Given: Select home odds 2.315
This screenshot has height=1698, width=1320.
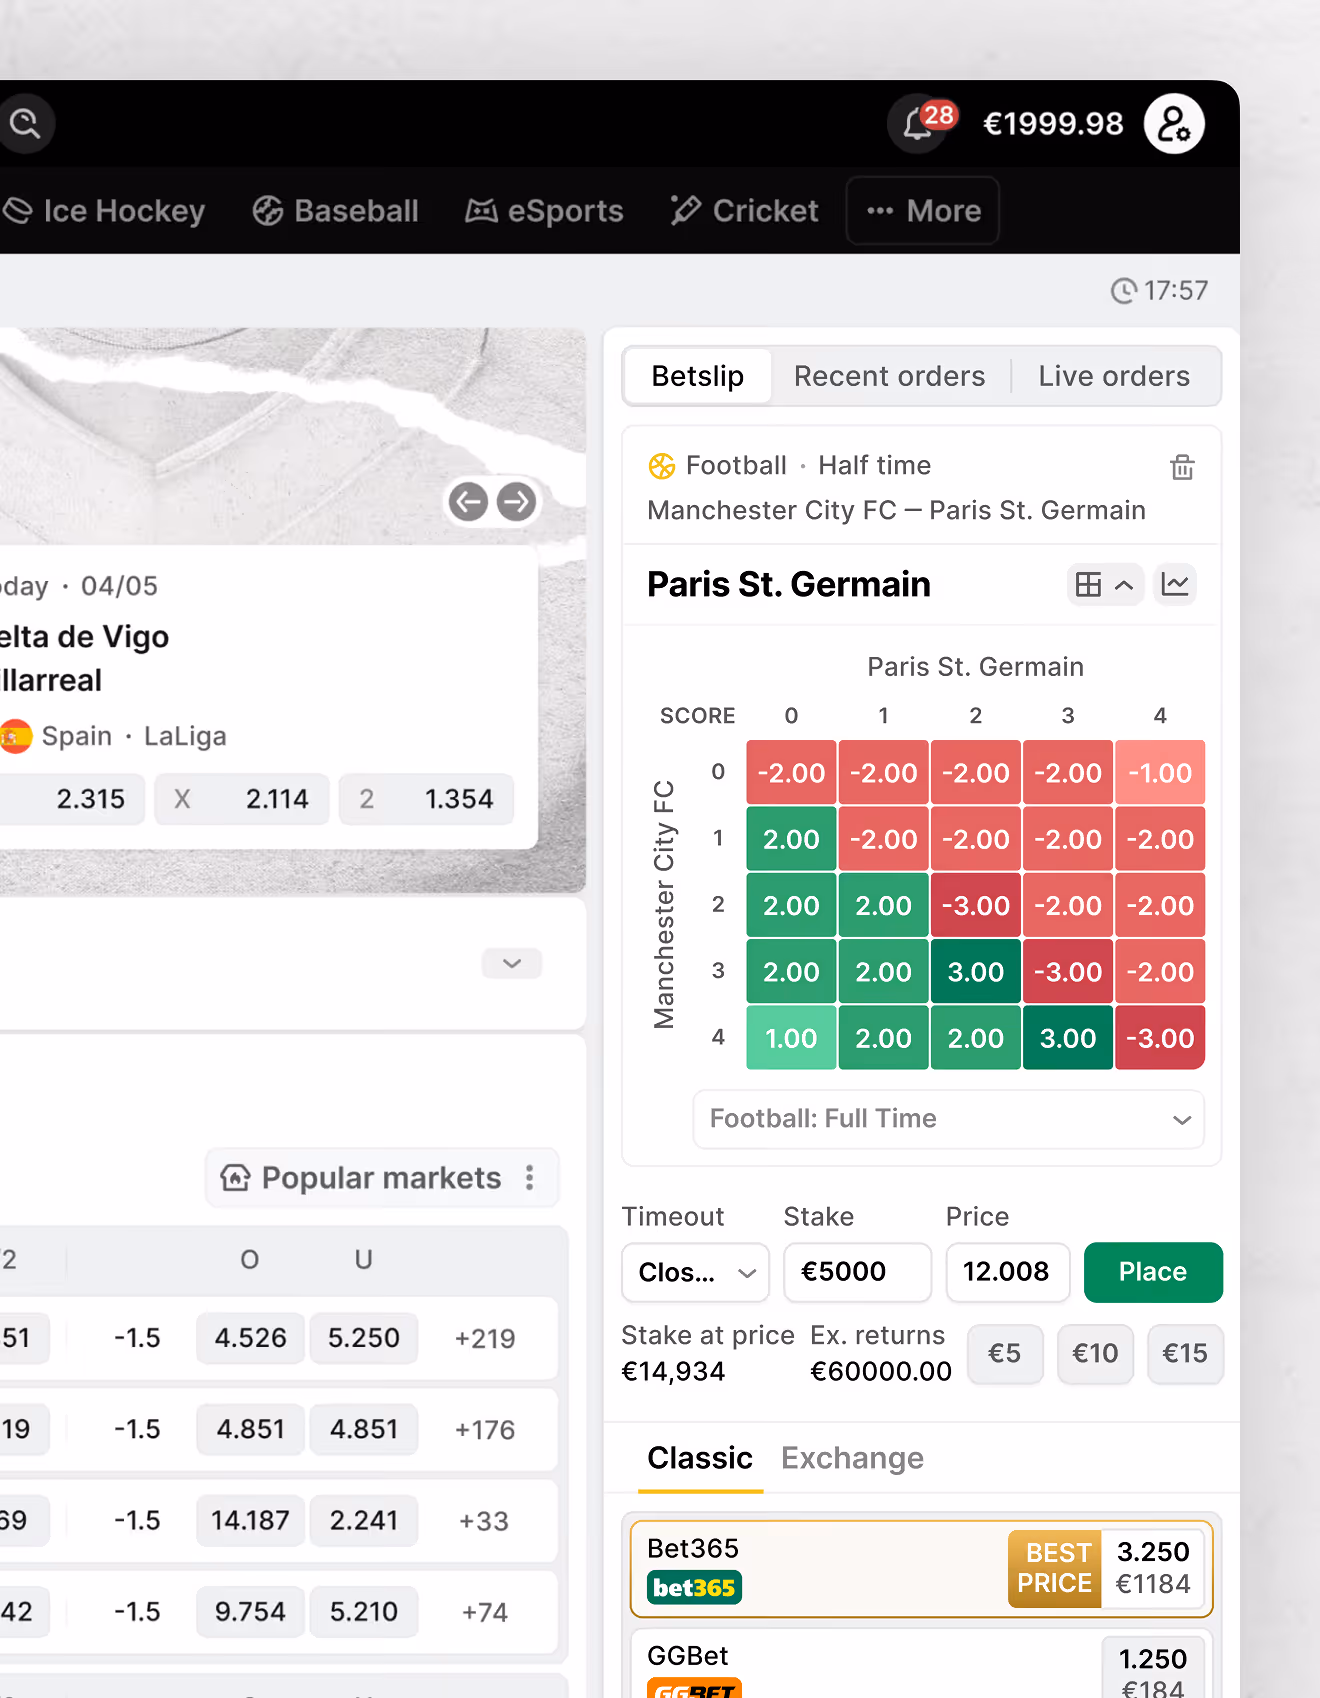Looking at the screenshot, I should (72, 799).
